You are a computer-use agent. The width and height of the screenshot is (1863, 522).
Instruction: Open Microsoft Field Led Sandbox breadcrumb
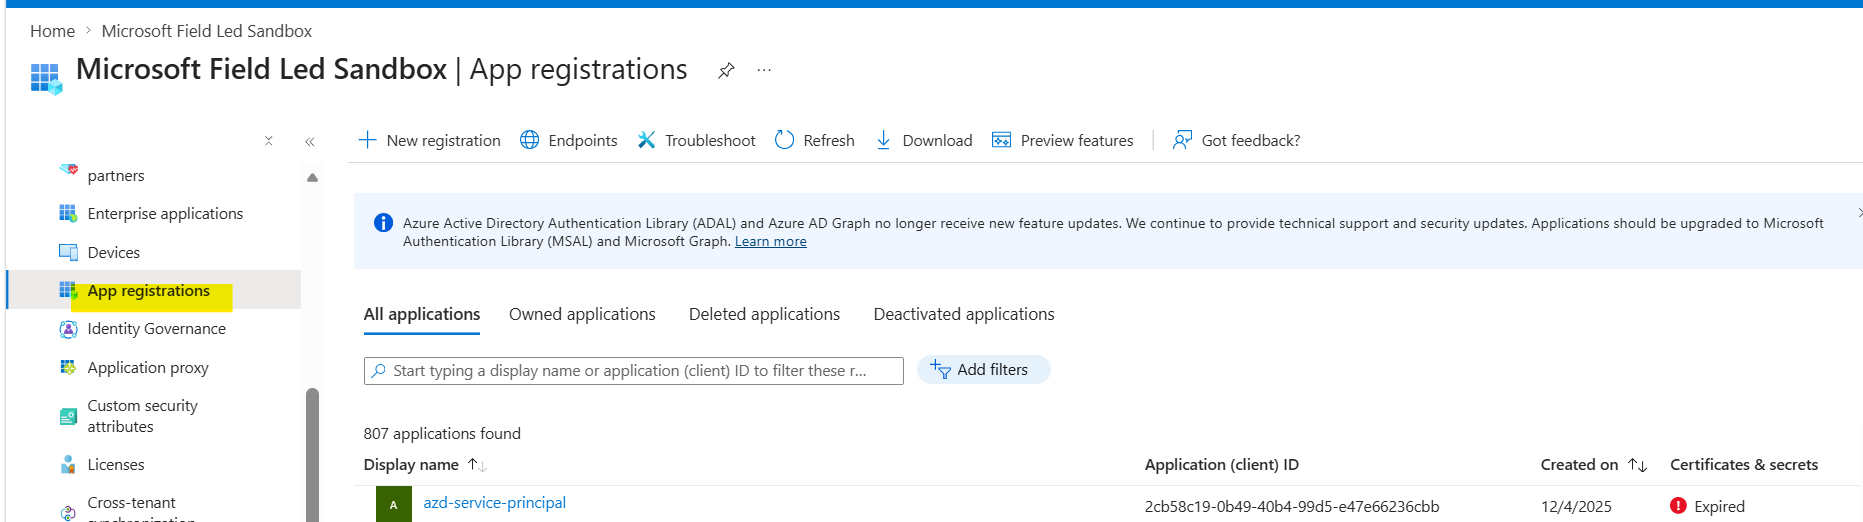click(207, 31)
